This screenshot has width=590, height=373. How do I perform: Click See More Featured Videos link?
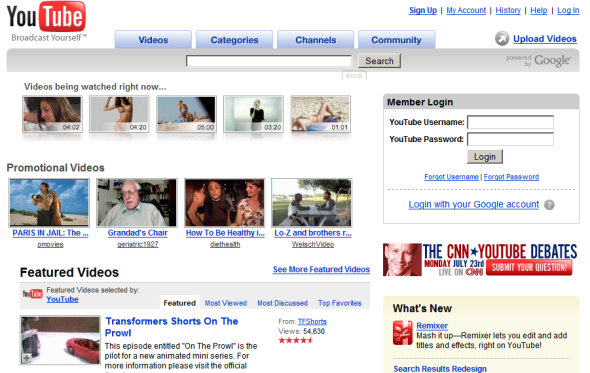click(321, 269)
